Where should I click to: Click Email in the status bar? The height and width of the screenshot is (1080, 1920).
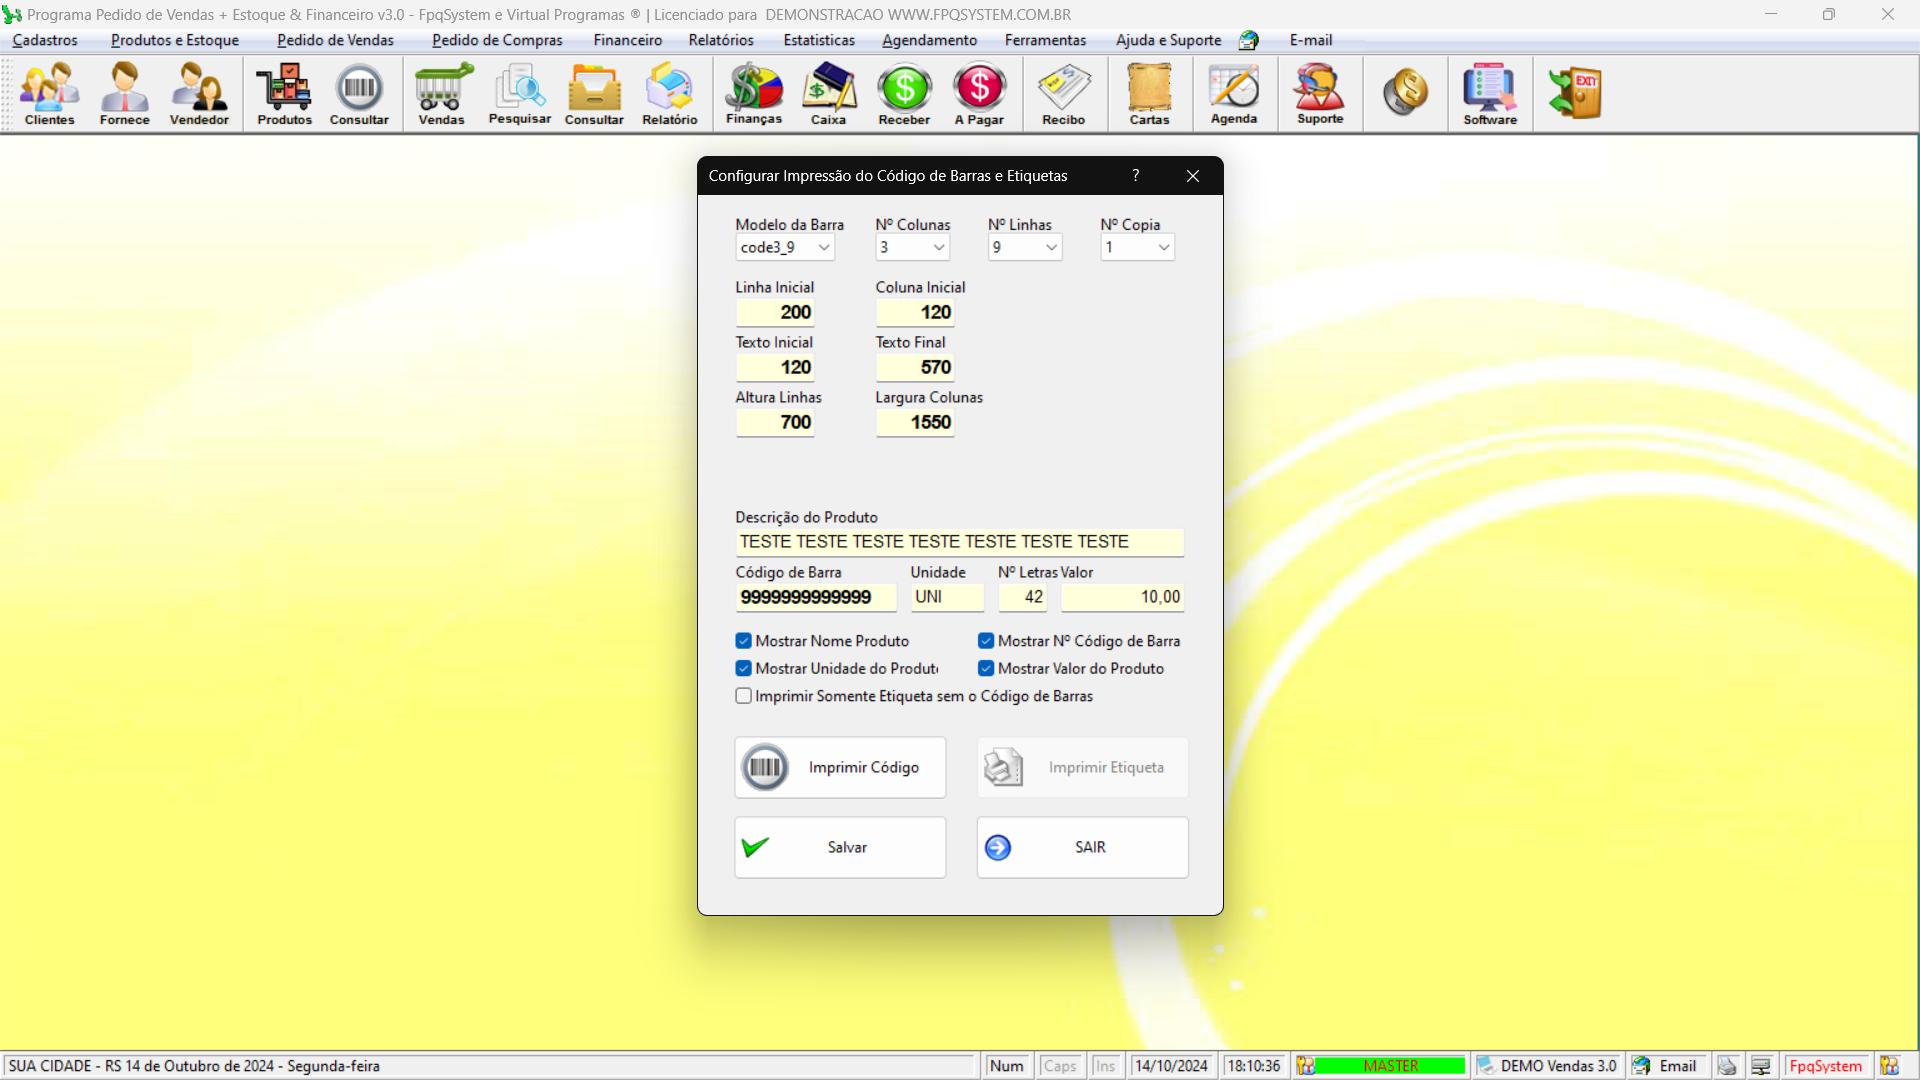pyautogui.click(x=1667, y=1066)
